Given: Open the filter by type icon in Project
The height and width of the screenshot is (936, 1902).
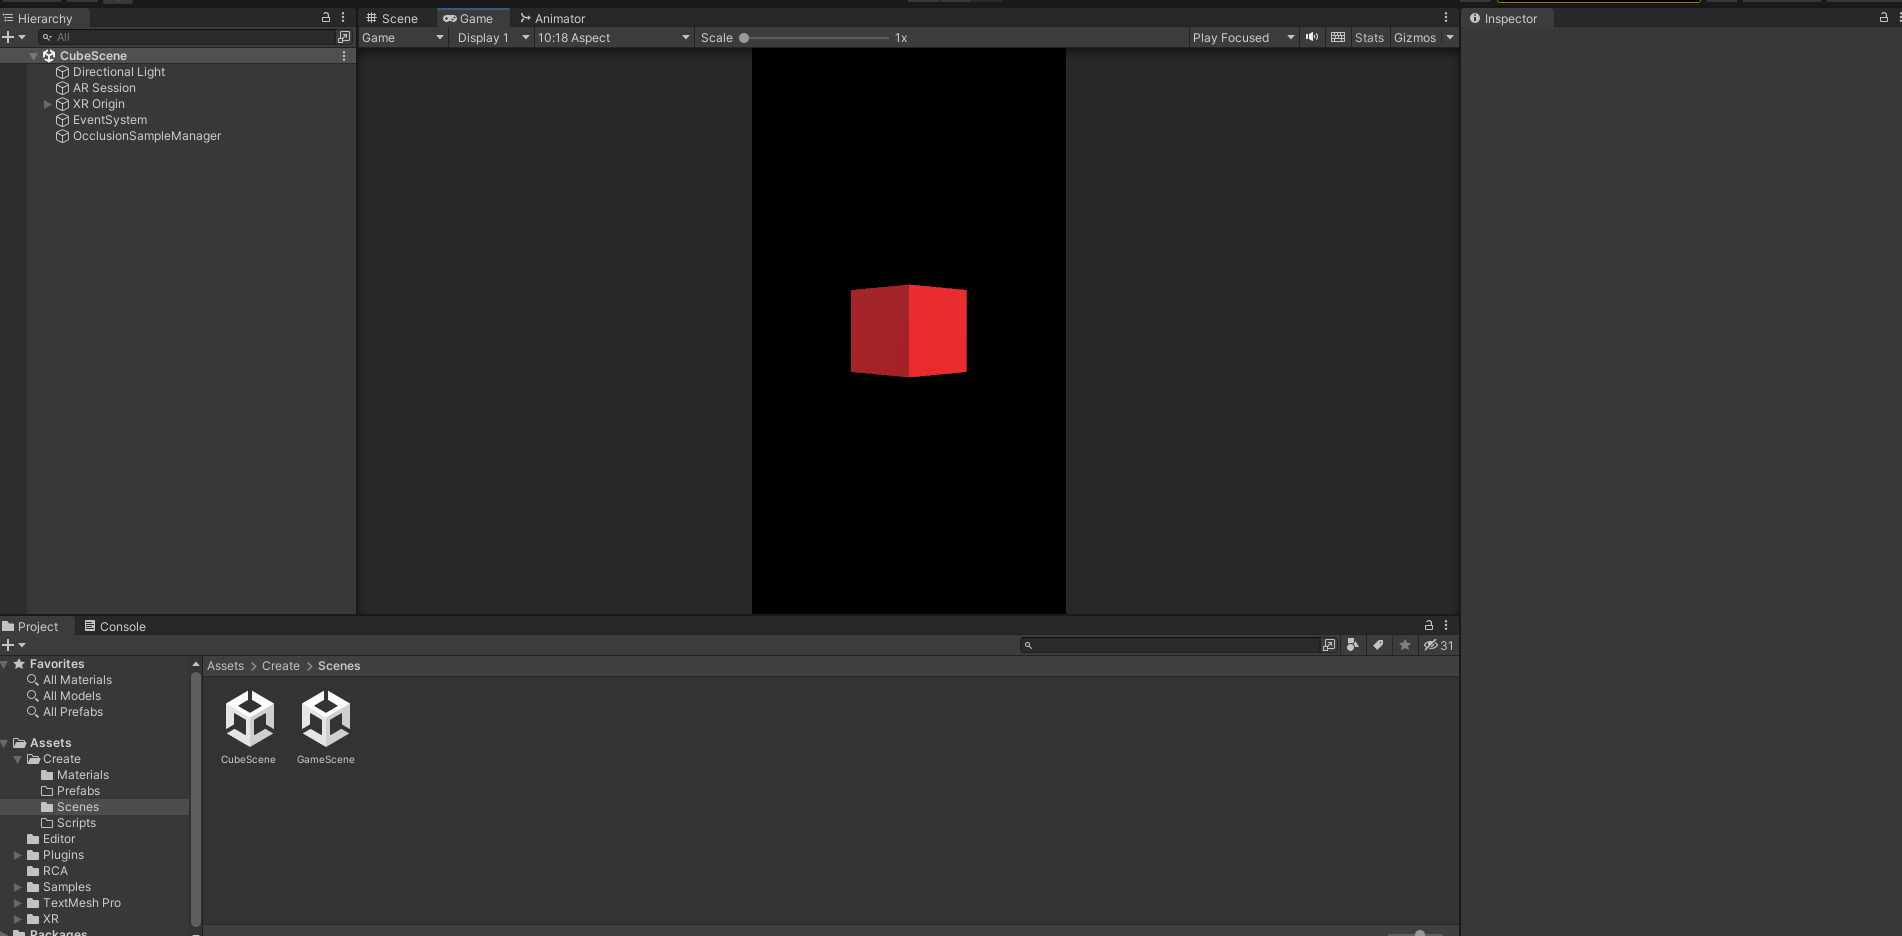Looking at the screenshot, I should tap(1353, 645).
